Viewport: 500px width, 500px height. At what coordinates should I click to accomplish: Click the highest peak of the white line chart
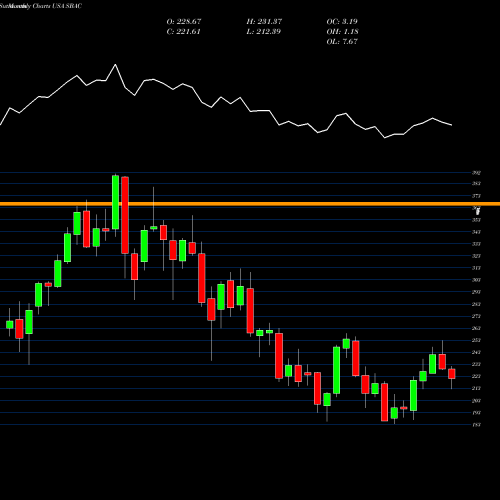coord(116,65)
